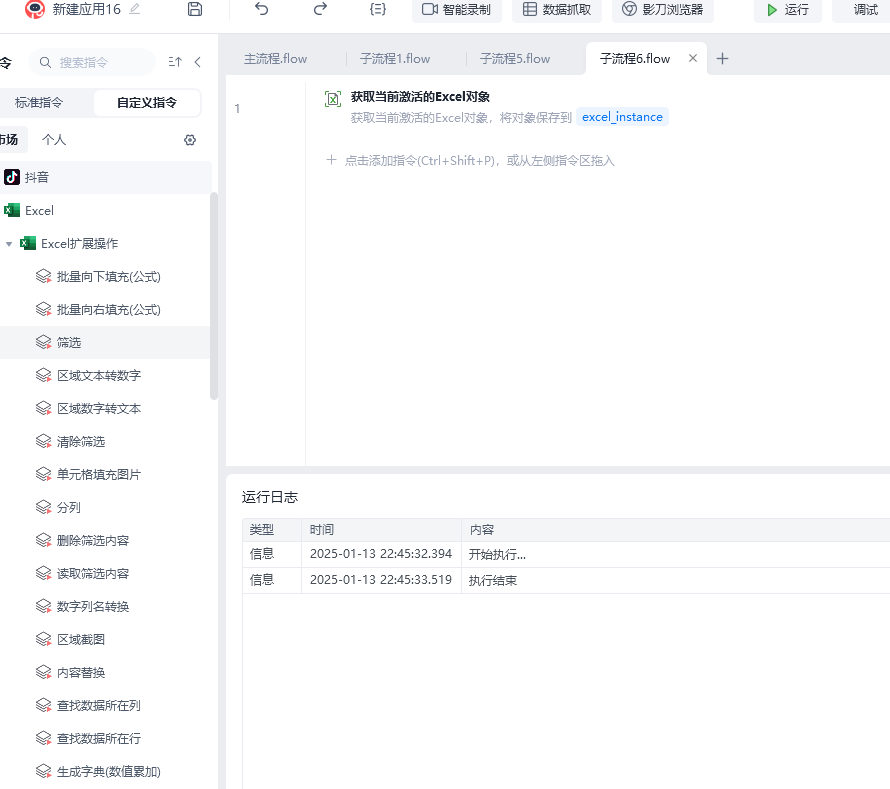Screen dimensions: 890x789
Task: Click the redo arrow icon
Action: click(x=320, y=9)
